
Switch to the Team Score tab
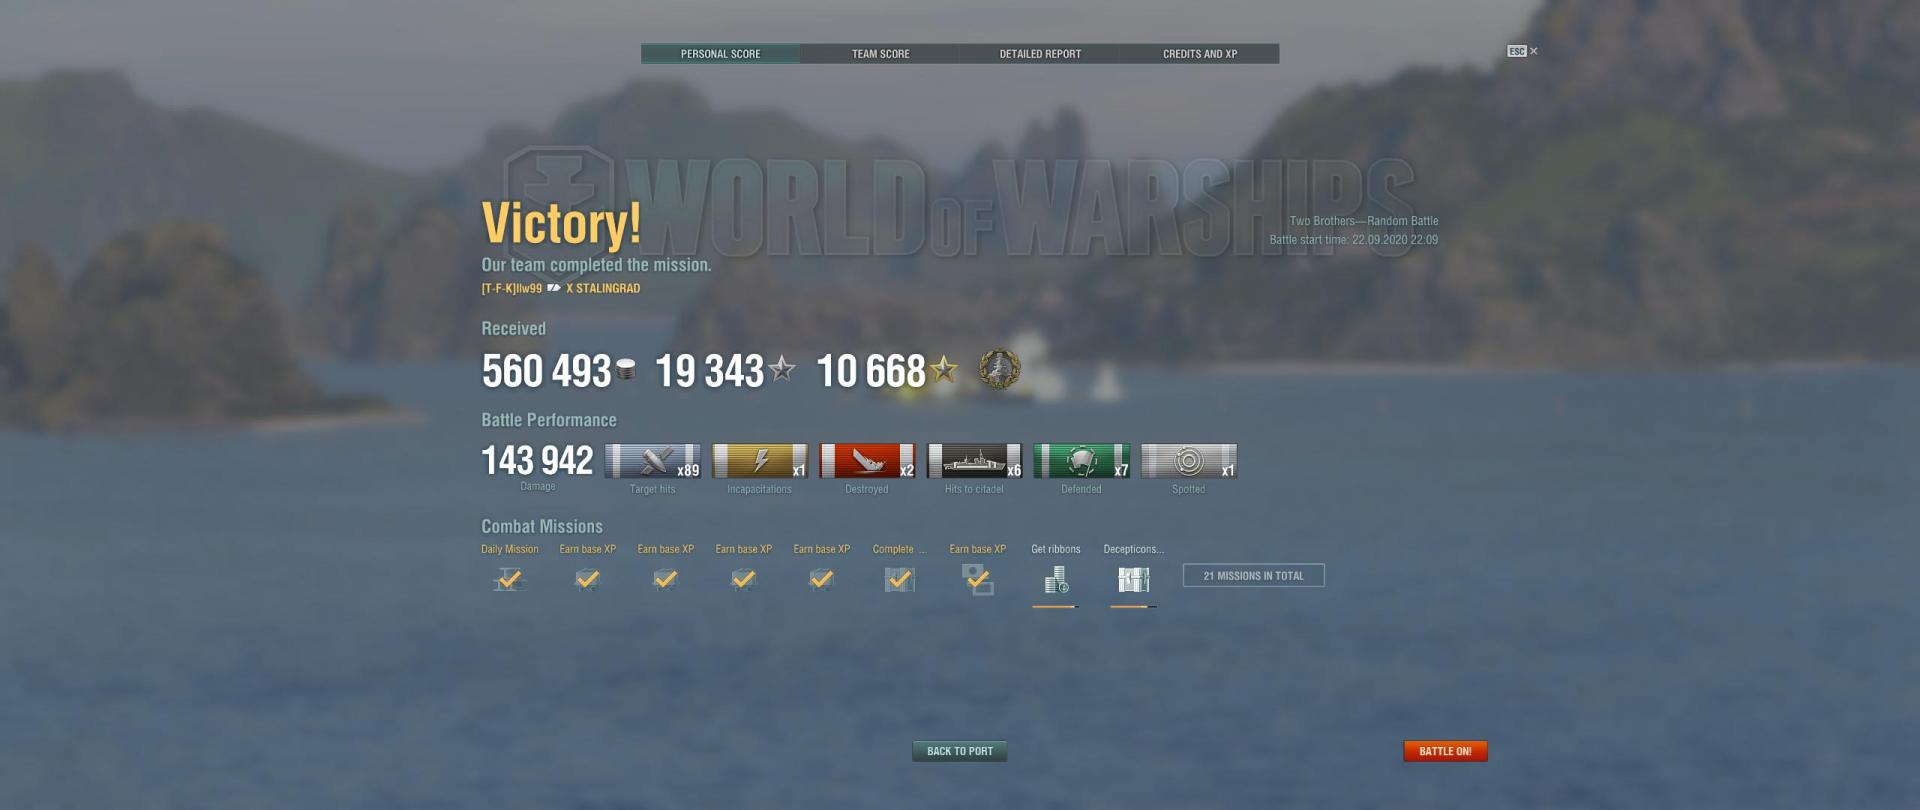point(880,54)
